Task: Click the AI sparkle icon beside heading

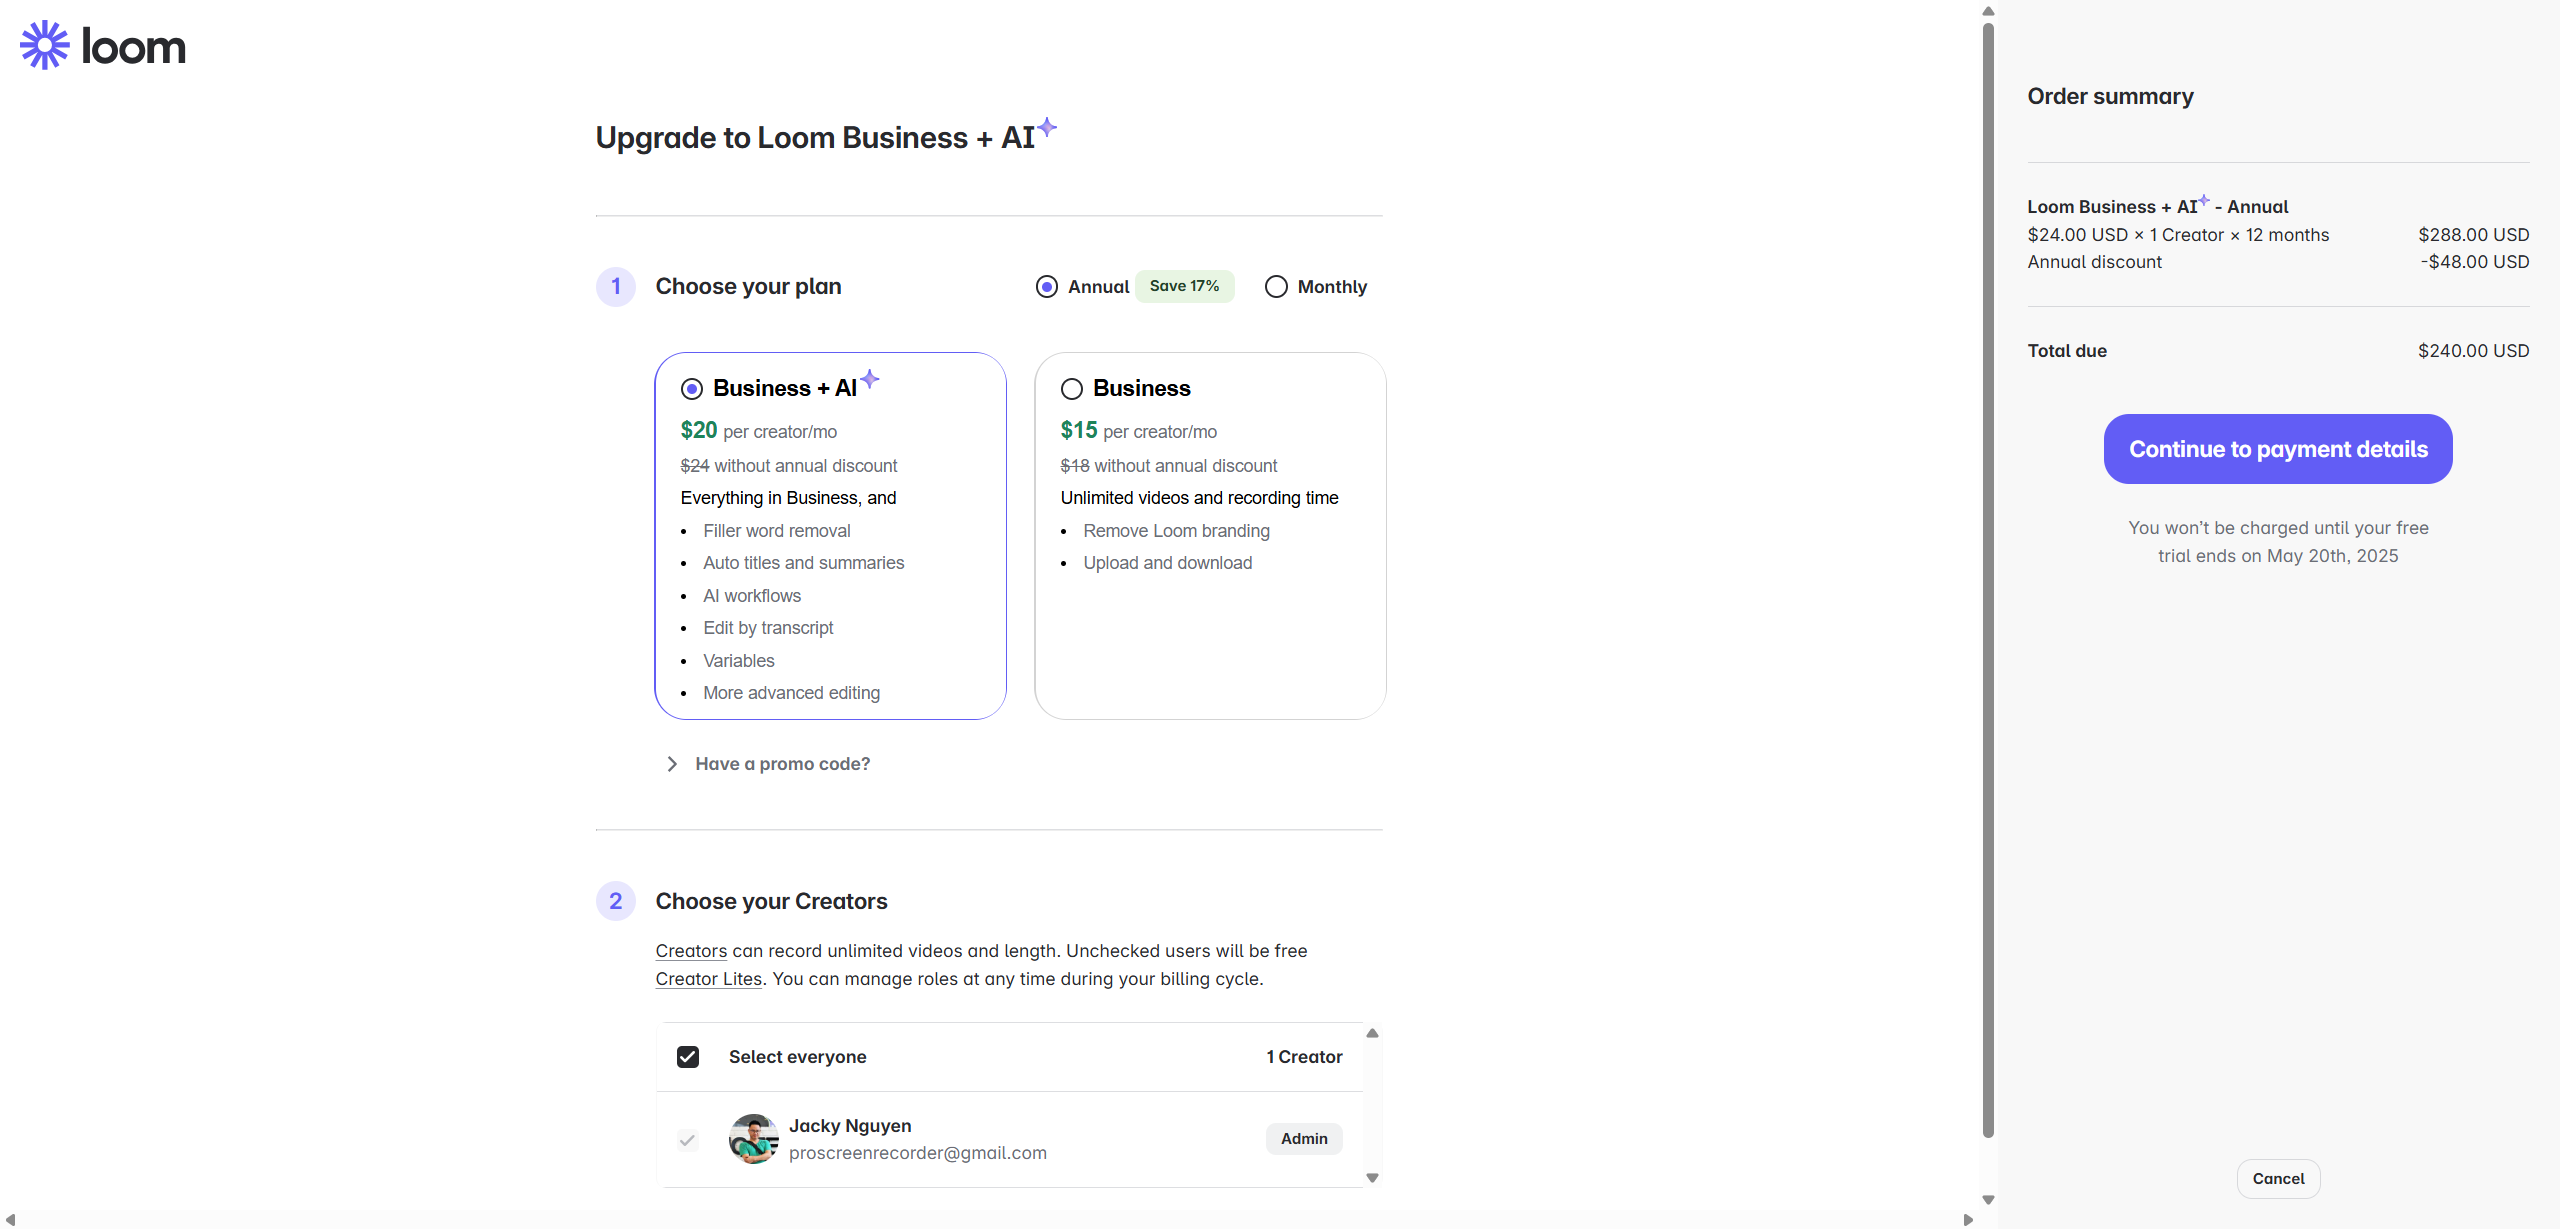Action: pyautogui.click(x=1047, y=127)
